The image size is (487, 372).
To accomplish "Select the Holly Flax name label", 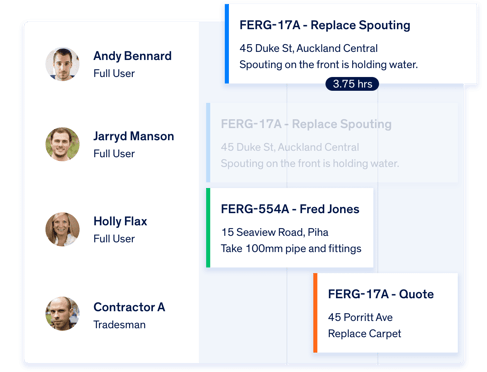I will click(120, 221).
